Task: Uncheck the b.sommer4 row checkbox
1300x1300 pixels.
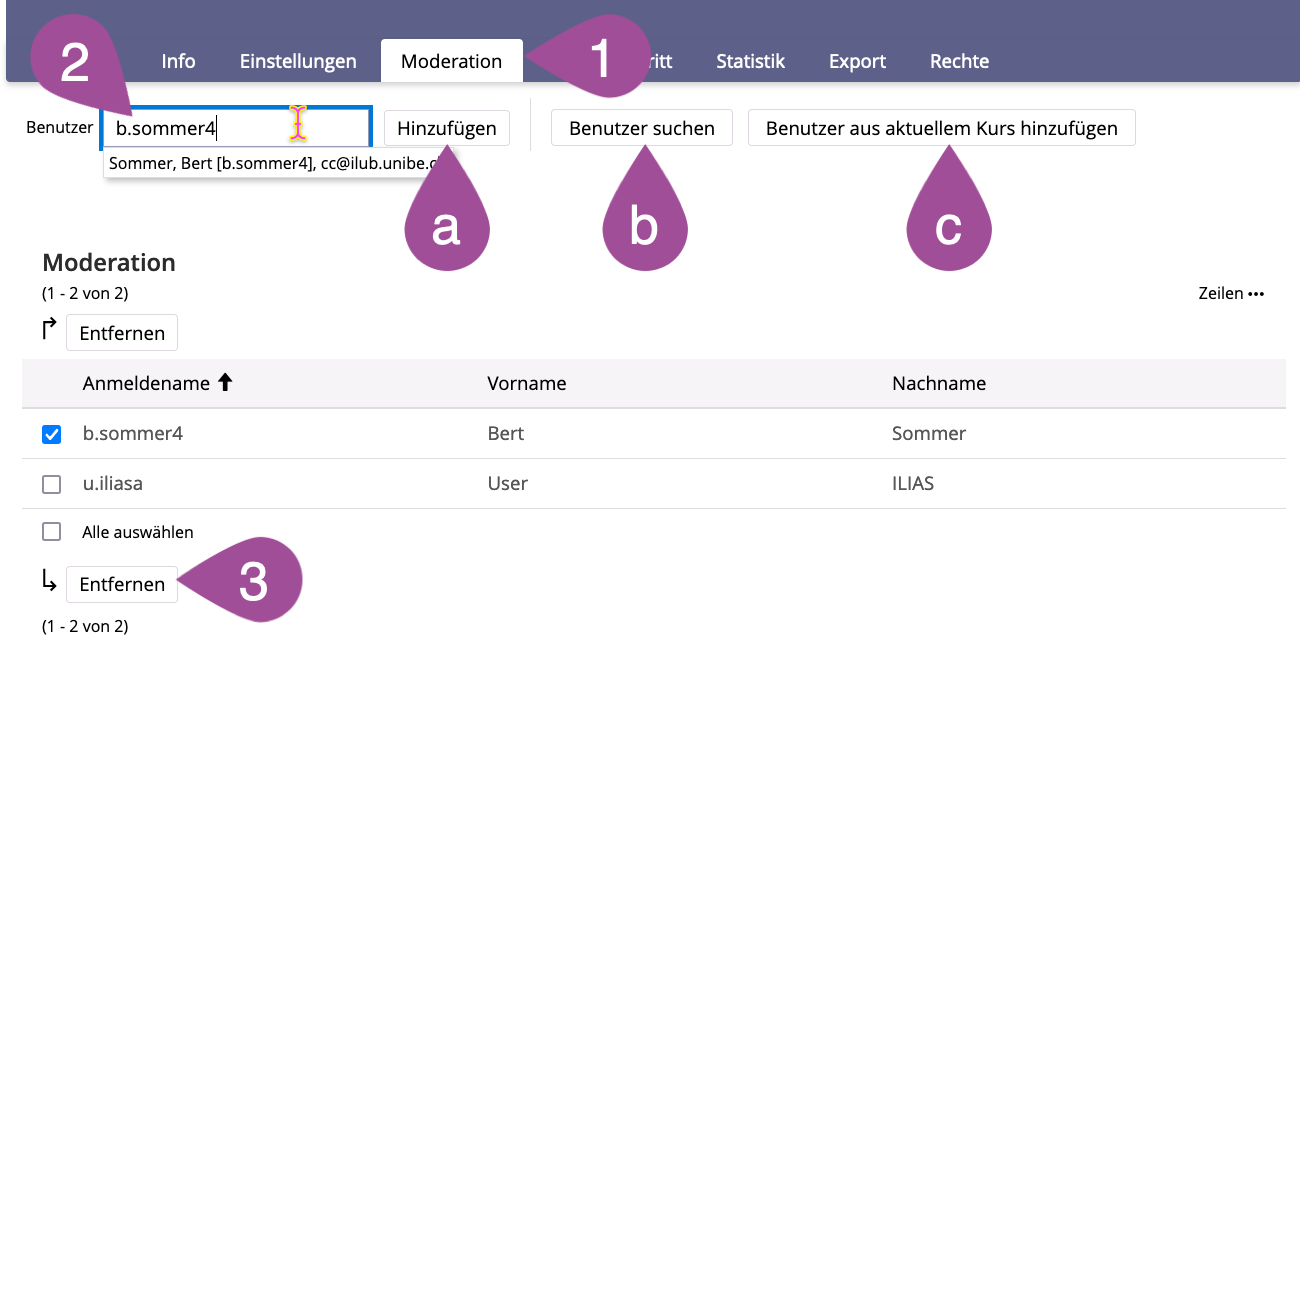Action: (52, 434)
